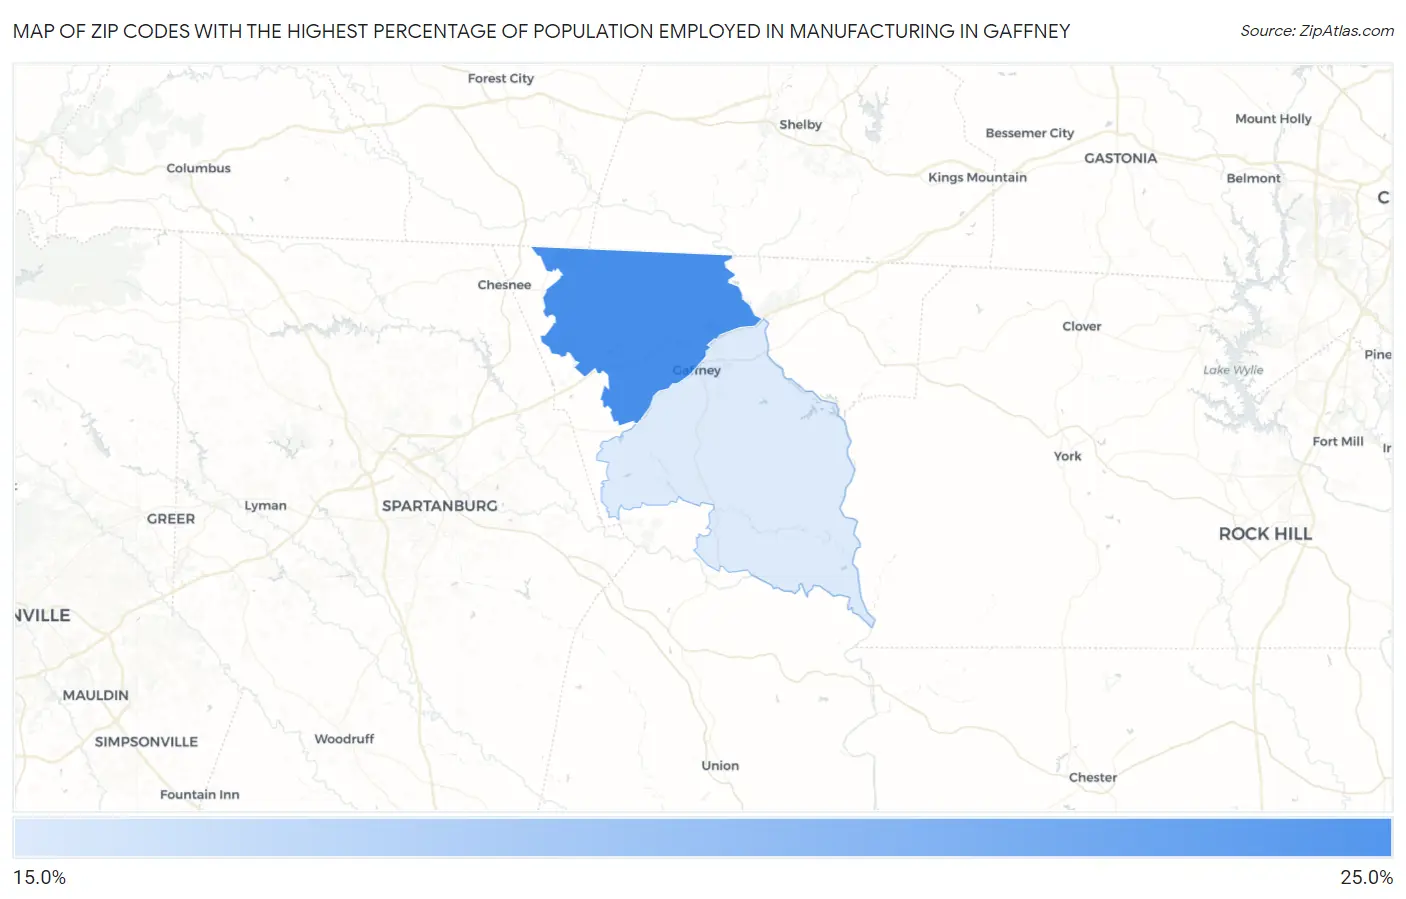Image resolution: width=1406 pixels, height=899 pixels.
Task: Click the Chester map label
Action: (1092, 777)
